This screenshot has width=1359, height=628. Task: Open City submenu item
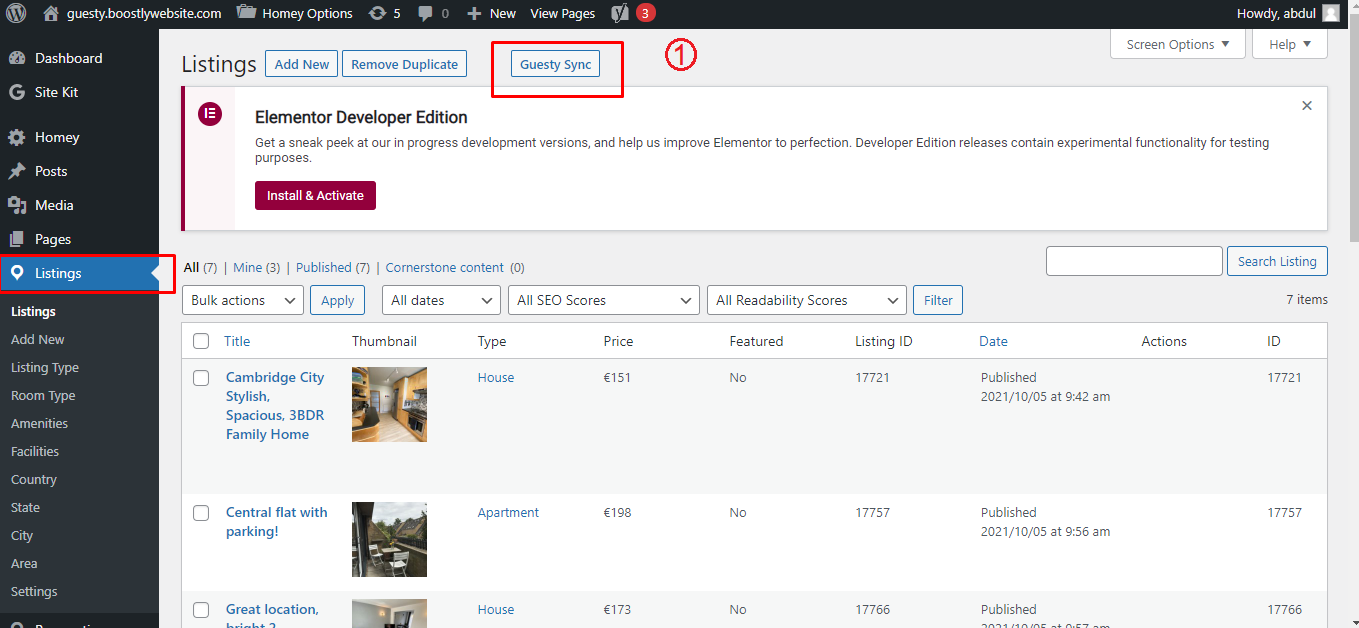pyautogui.click(x=22, y=535)
